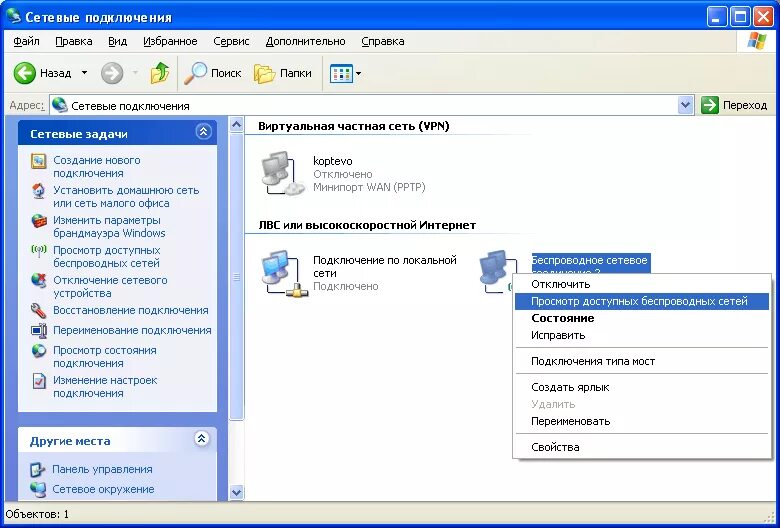Image resolution: width=780 pixels, height=528 pixels.
Task: Select the wireless connection computer icon
Action: [x=496, y=271]
